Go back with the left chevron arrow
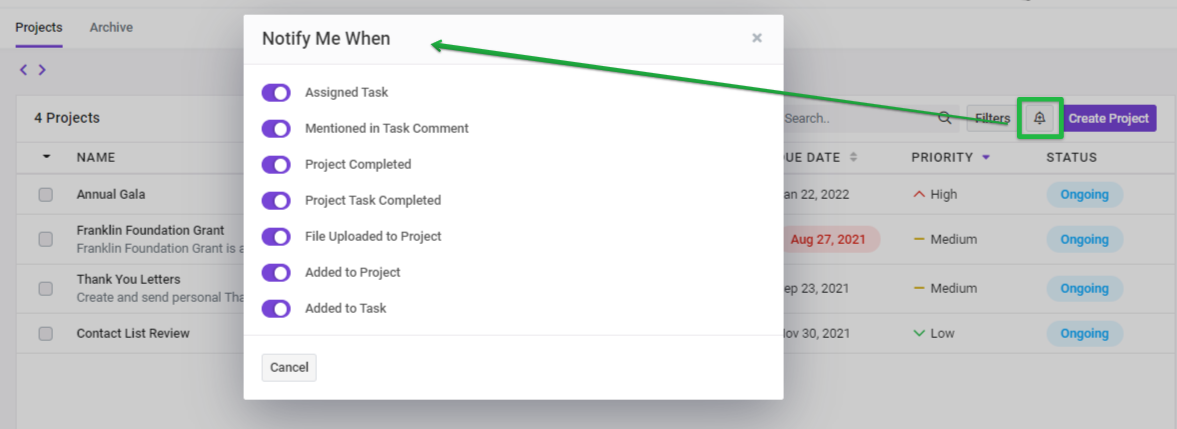This screenshot has width=1177, height=429. click(x=23, y=70)
